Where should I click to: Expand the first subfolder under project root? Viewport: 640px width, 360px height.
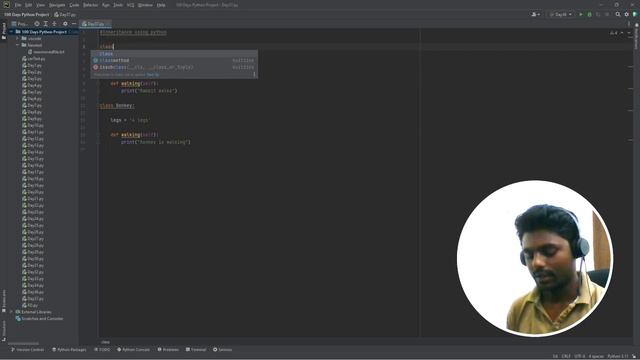coord(18,38)
